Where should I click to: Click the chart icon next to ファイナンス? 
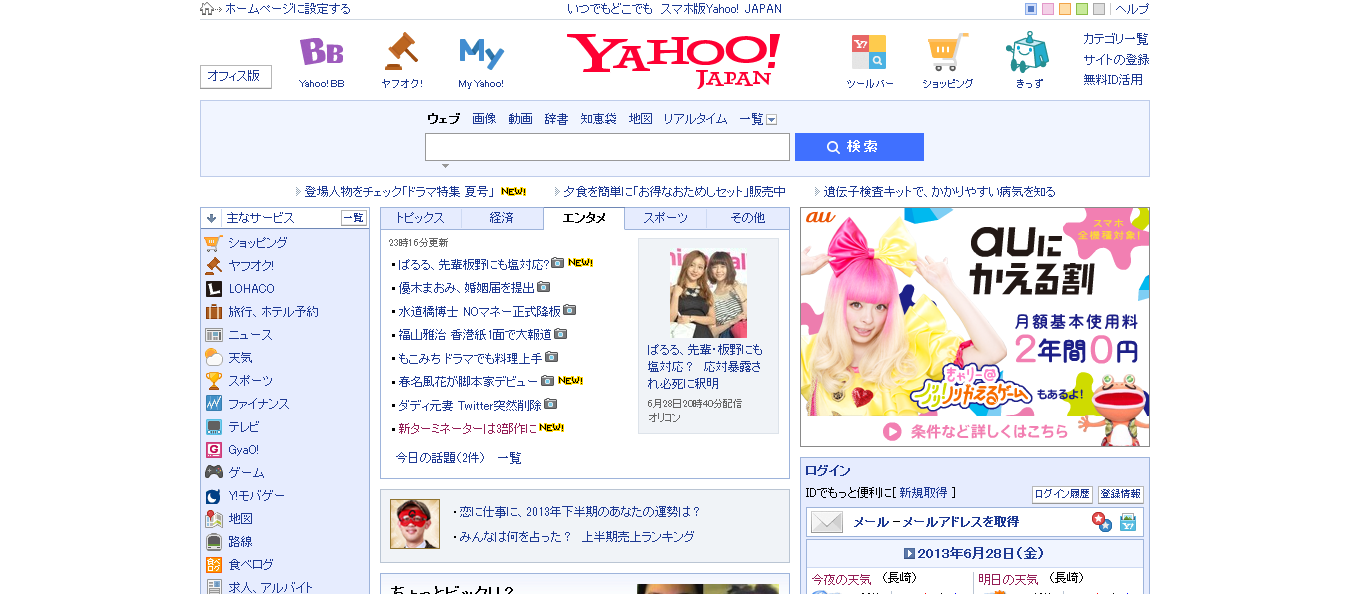213,404
